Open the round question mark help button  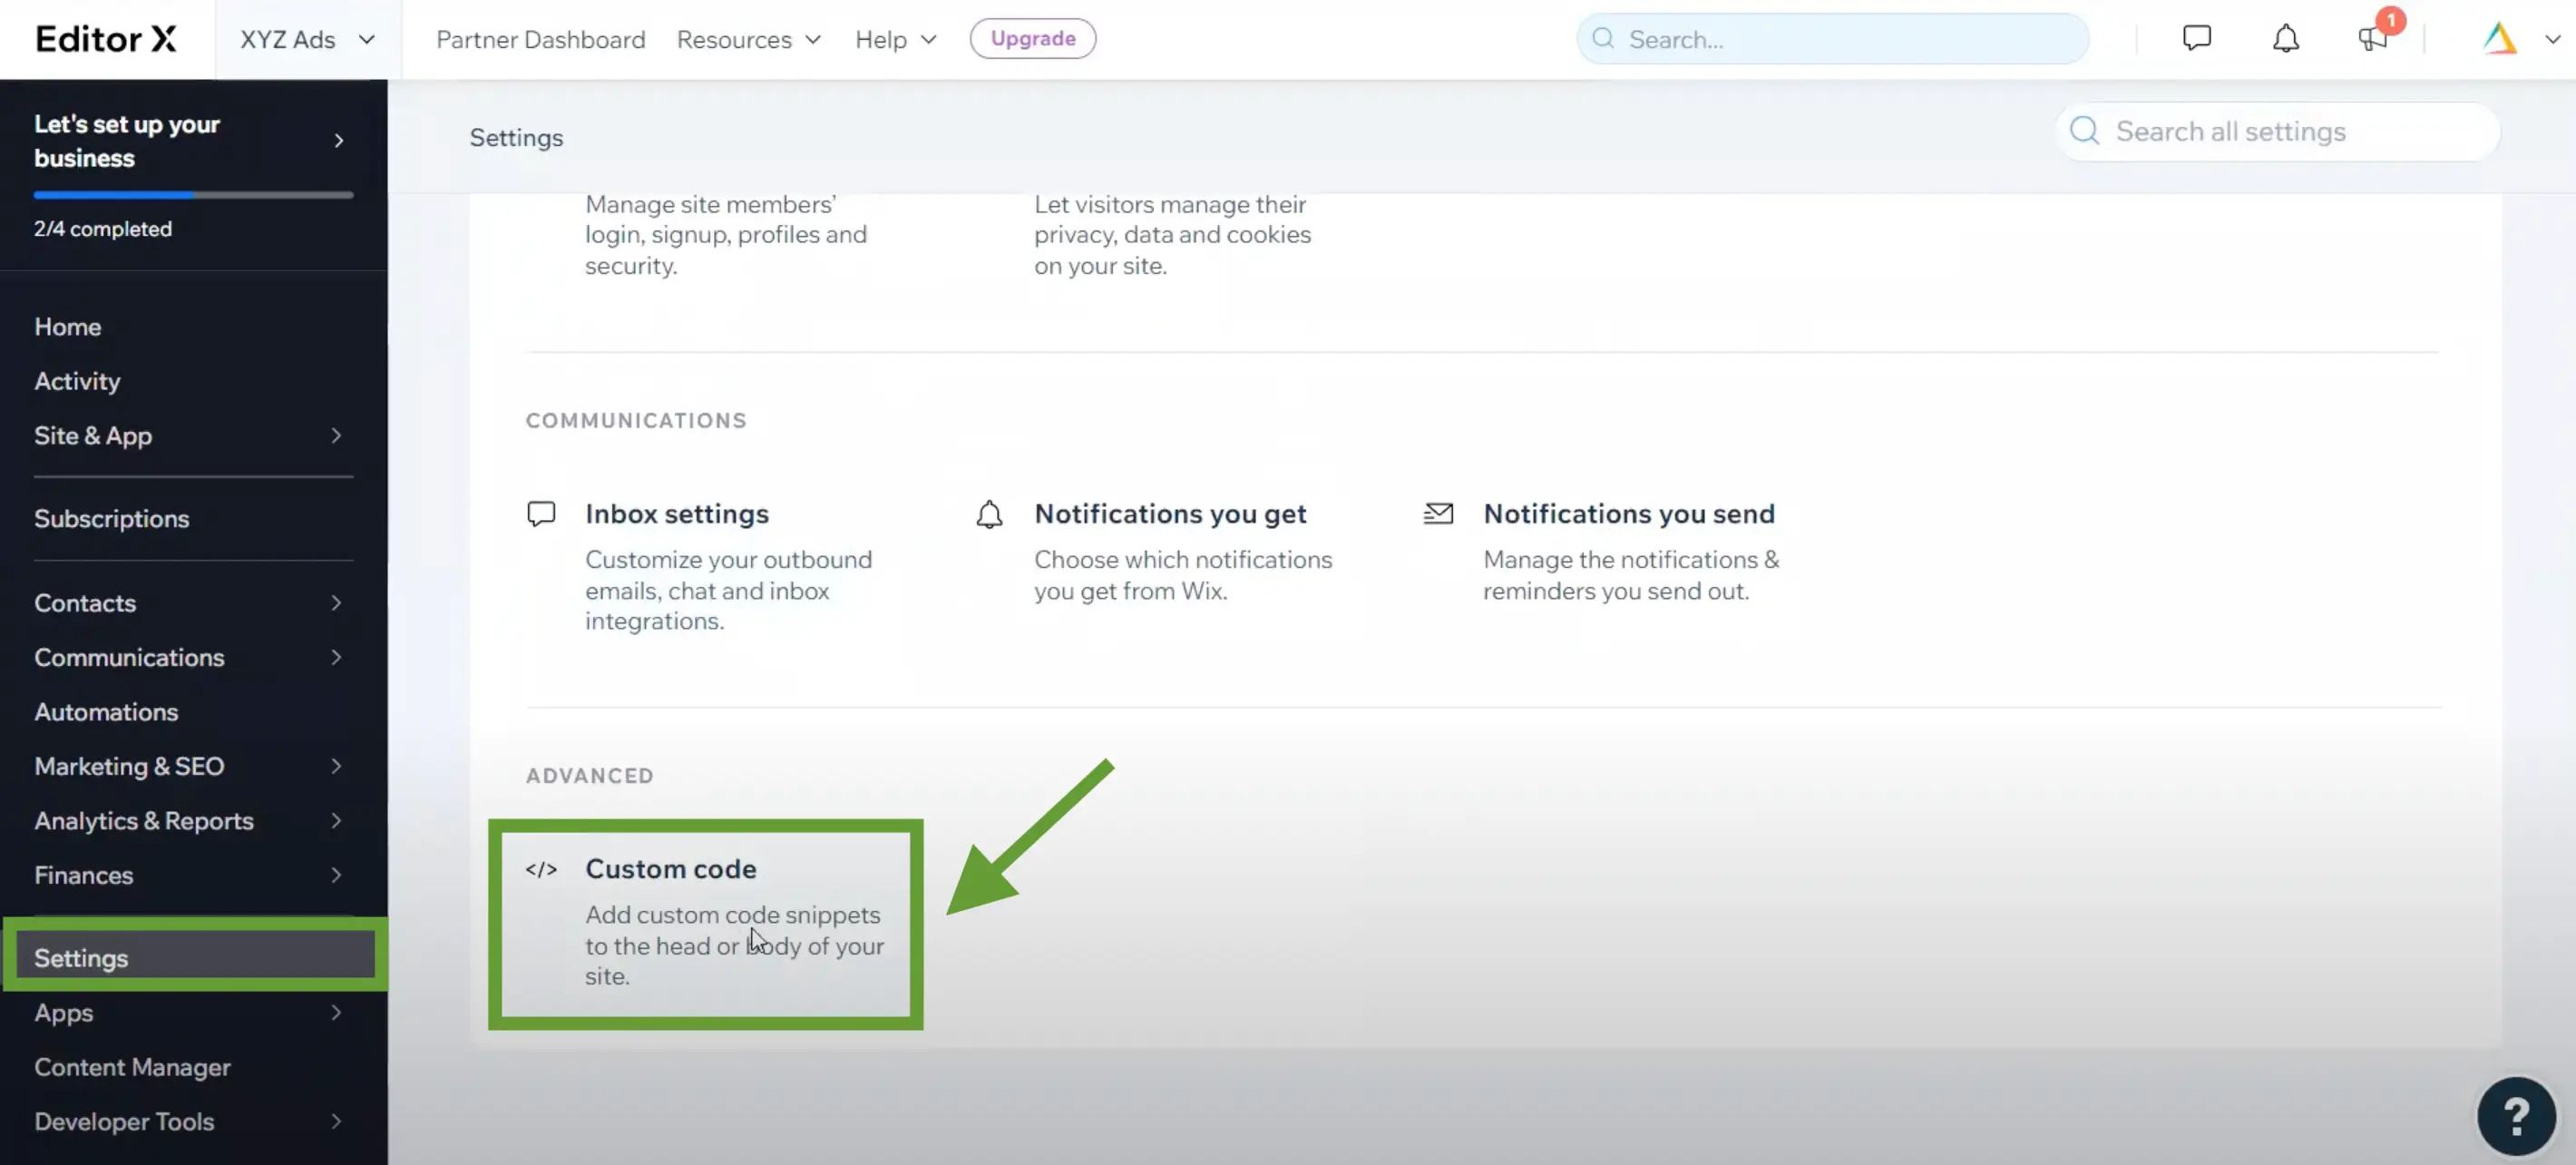coord(2516,1114)
